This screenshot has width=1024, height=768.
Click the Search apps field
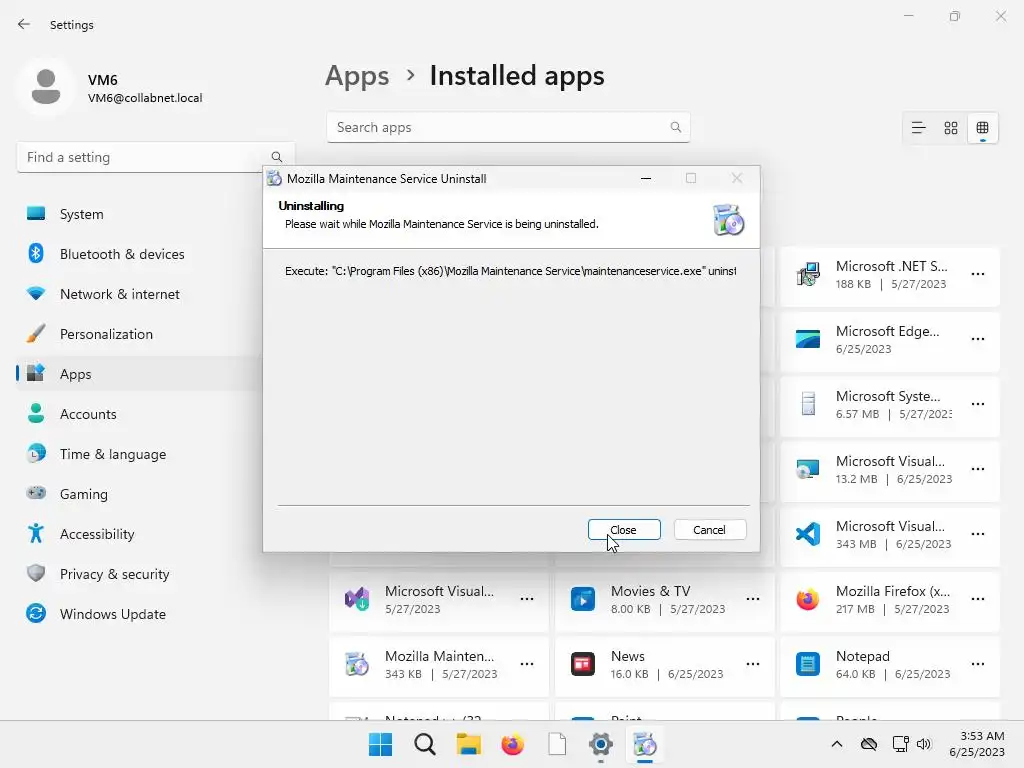[508, 127]
